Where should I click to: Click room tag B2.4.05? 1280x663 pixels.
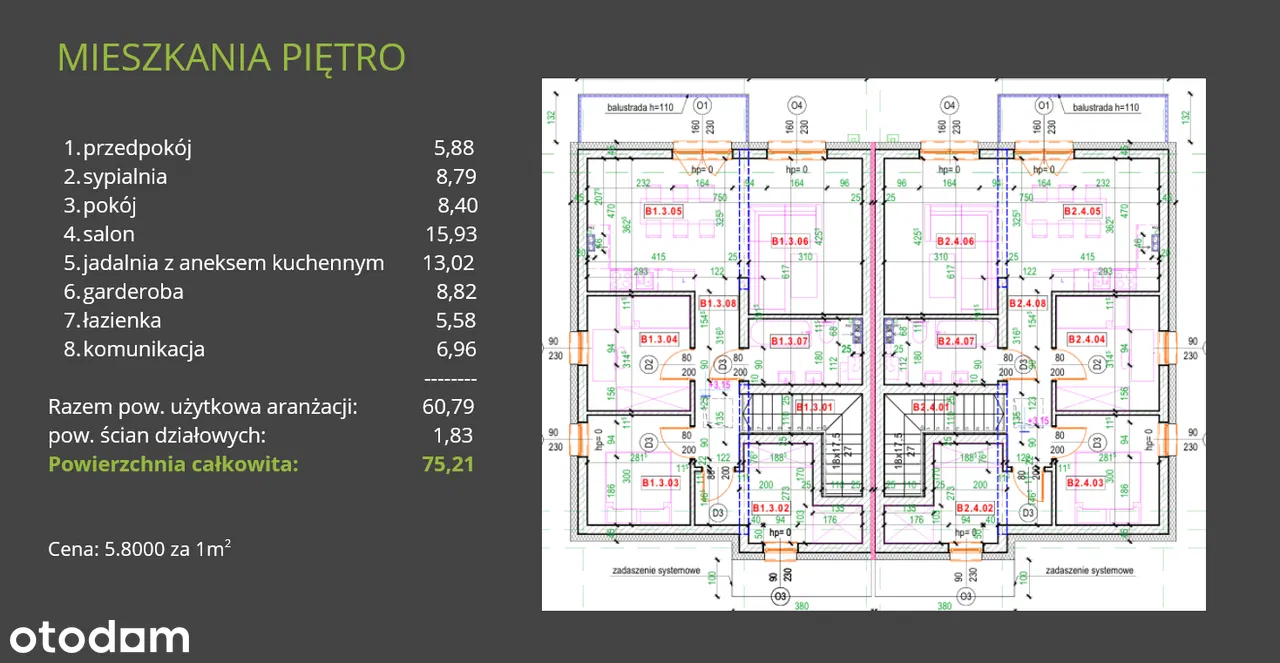(1082, 212)
